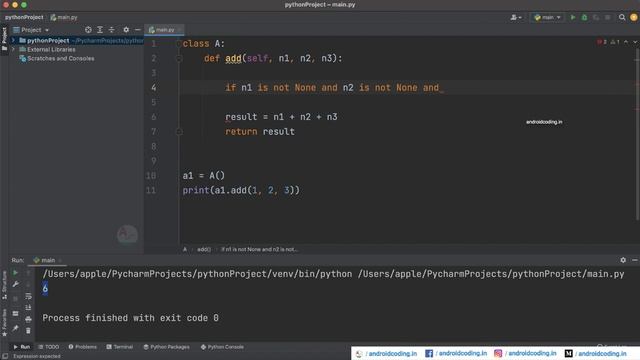Open the Problems tool window tab
Image resolution: width=640 pixels, height=360 pixels.
click(x=82, y=347)
